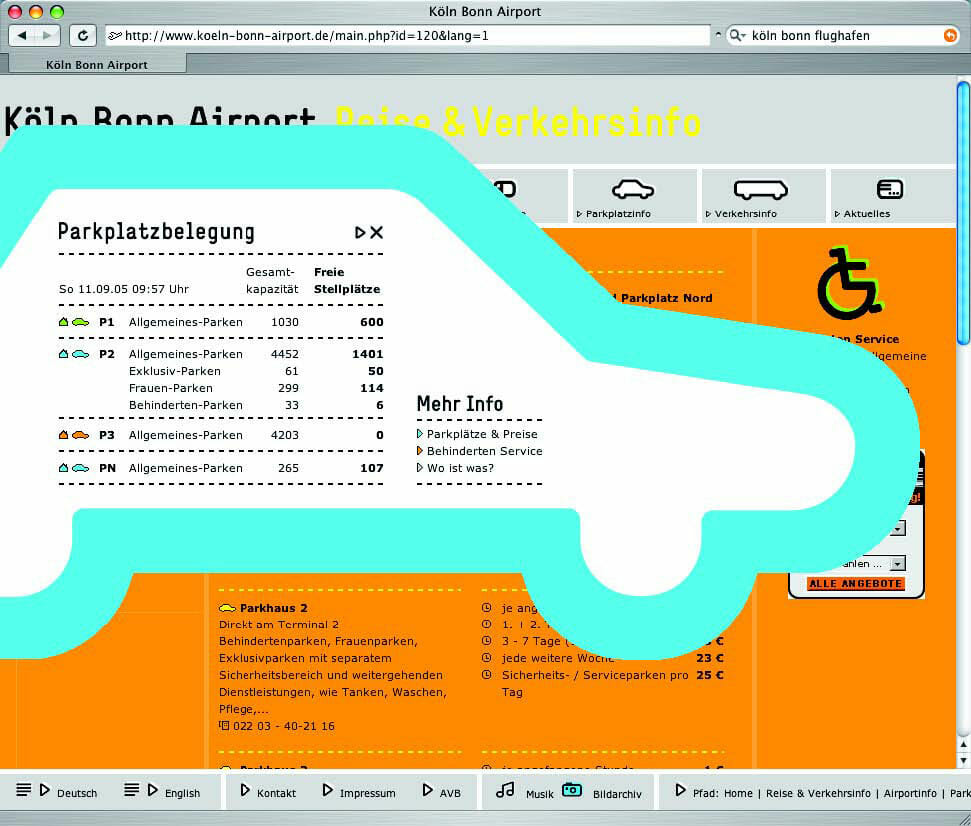Switch to the Köln Bonn Airport browser tab
This screenshot has width=971, height=826.
[96, 63]
